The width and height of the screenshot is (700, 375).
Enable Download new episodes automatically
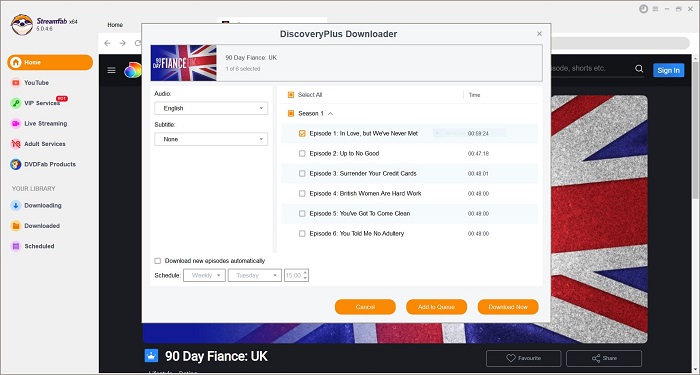tap(158, 261)
